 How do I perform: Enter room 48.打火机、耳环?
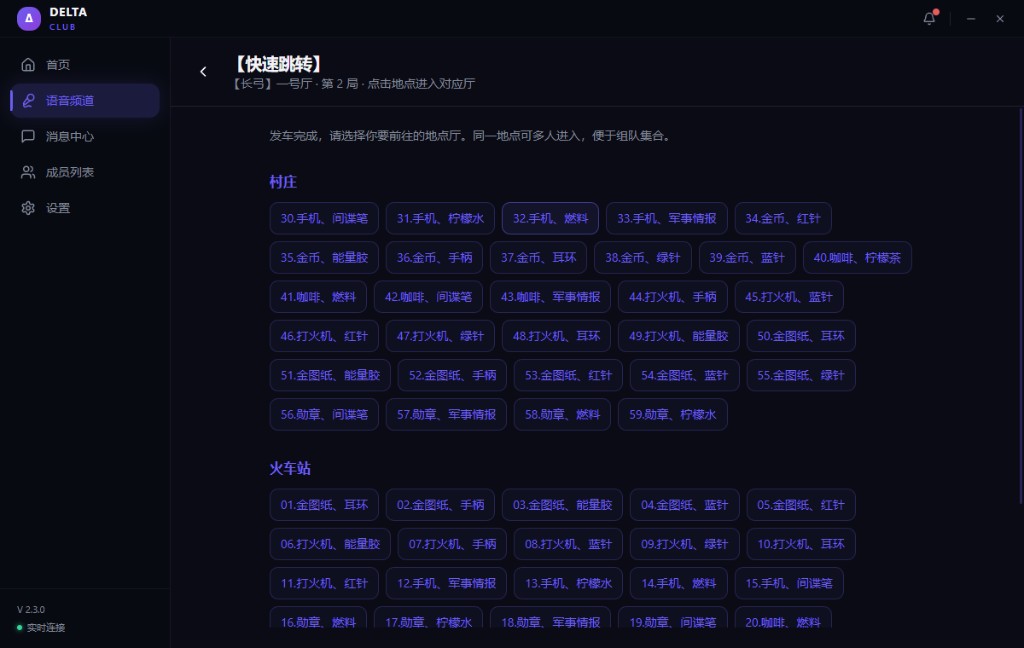pos(556,336)
